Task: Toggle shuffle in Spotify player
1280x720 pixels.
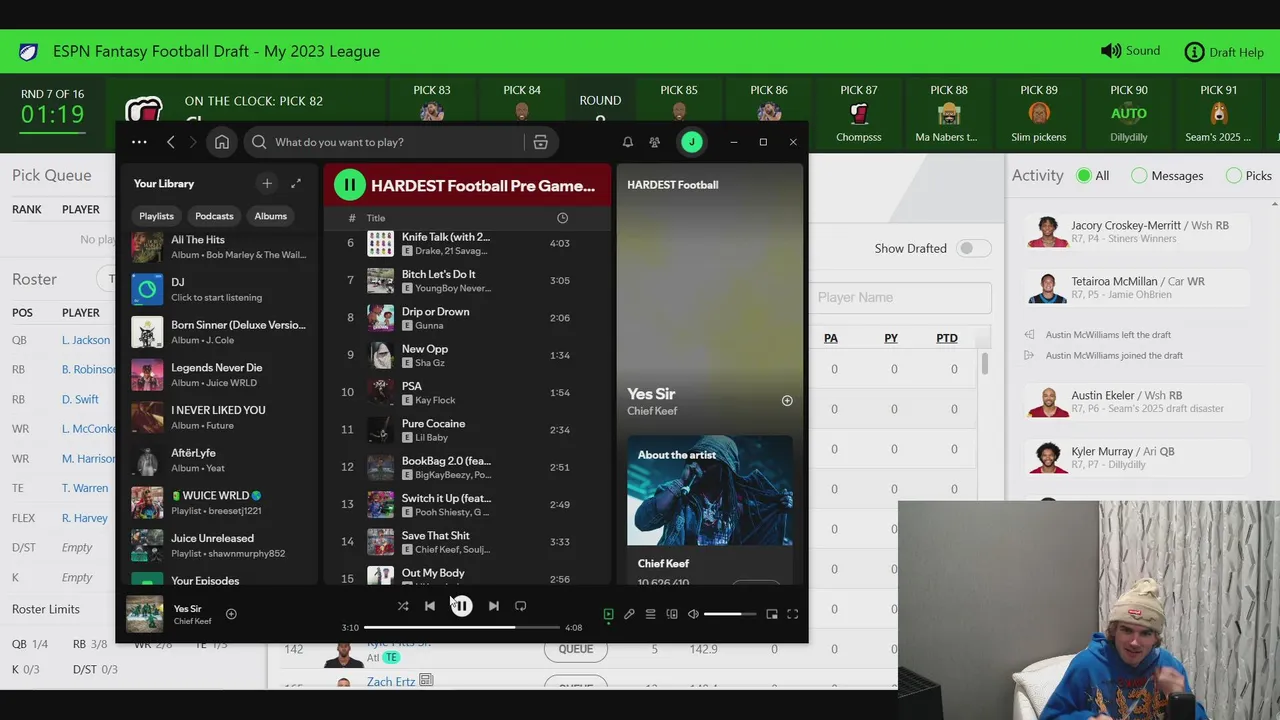Action: coord(403,606)
